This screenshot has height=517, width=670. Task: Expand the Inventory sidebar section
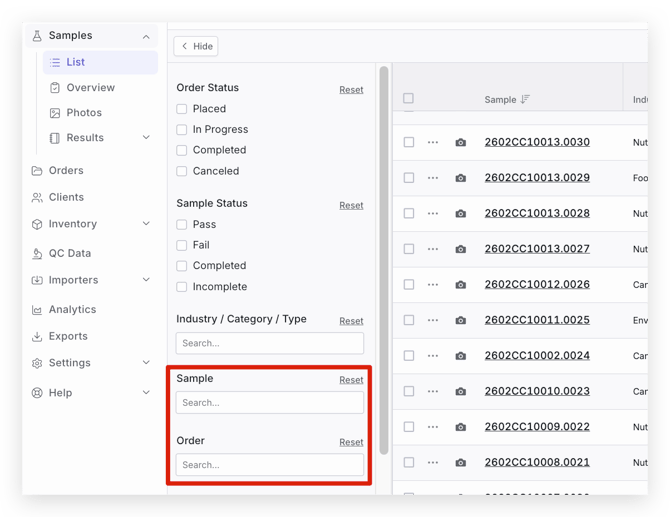pyautogui.click(x=146, y=224)
